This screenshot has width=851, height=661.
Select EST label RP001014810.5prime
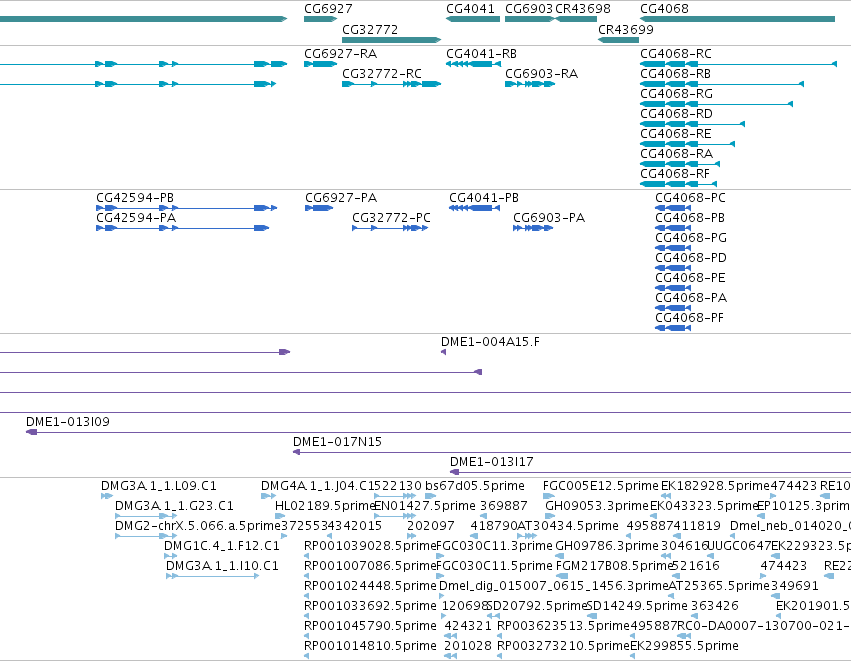pos(370,646)
